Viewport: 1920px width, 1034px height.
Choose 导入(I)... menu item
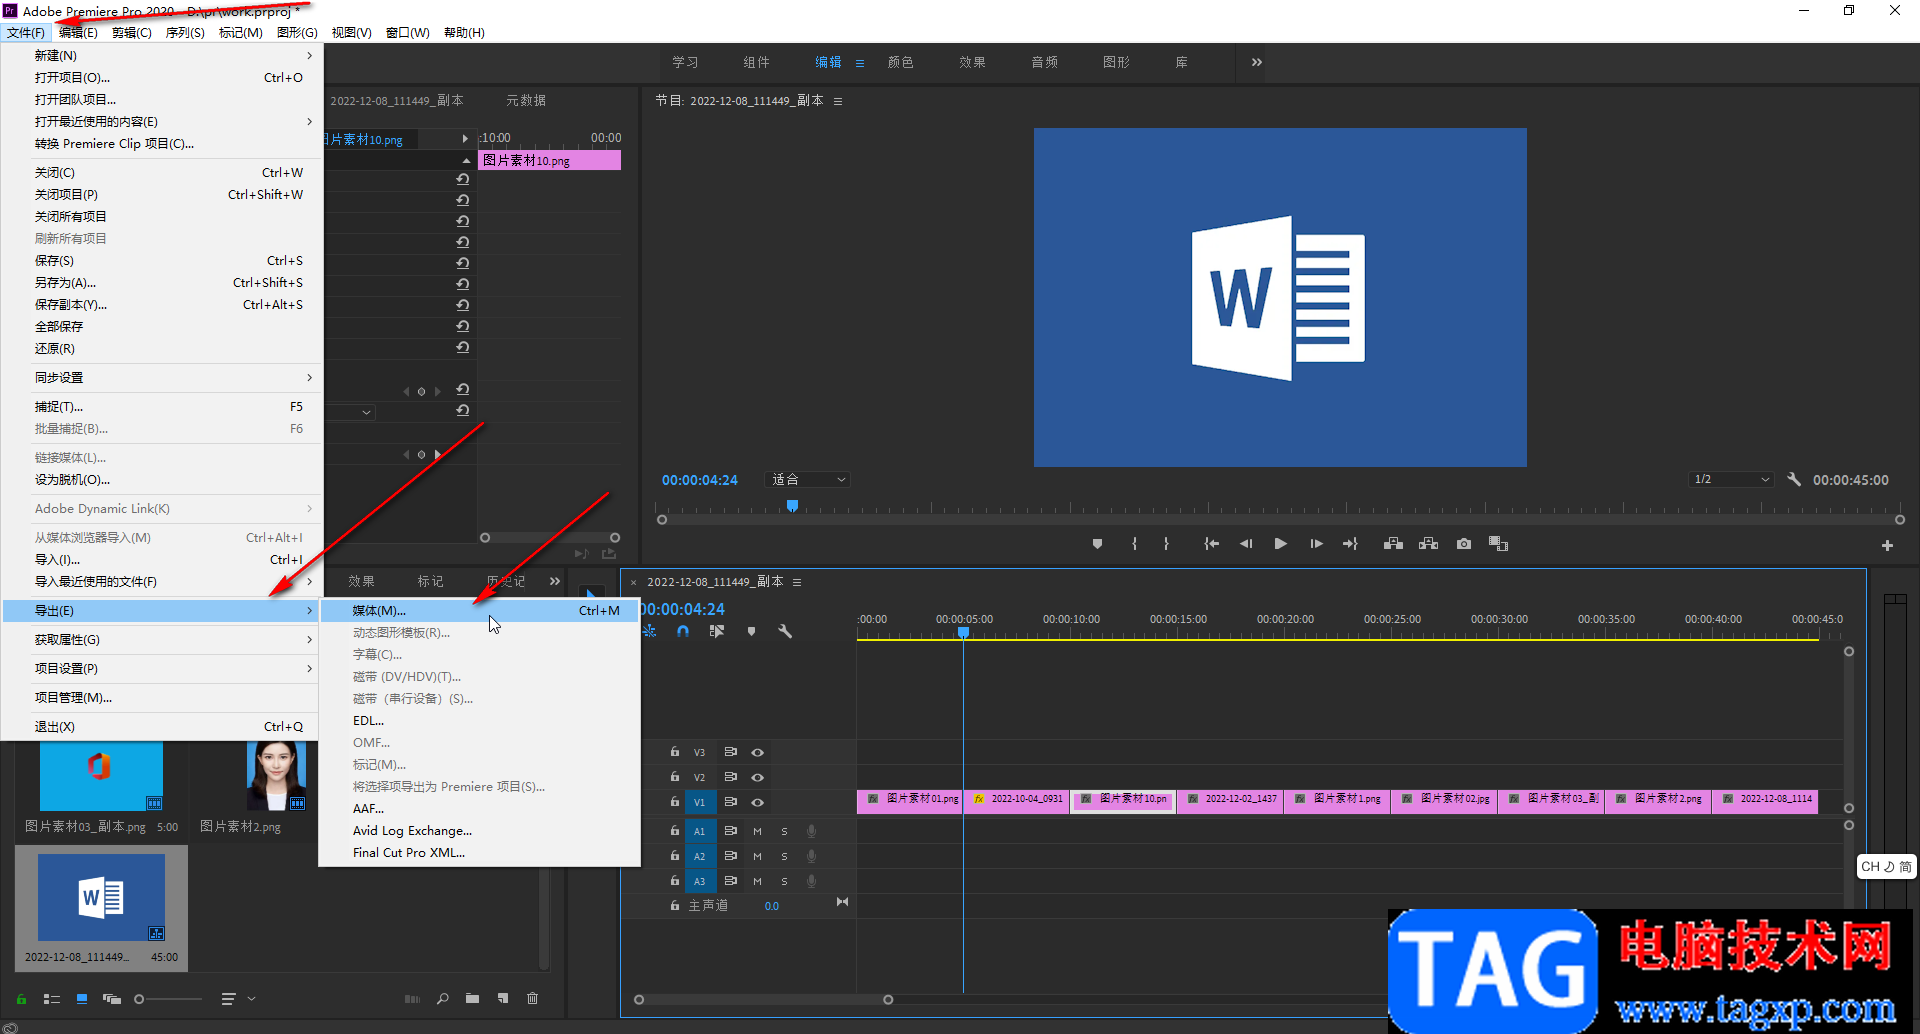[x=162, y=559]
